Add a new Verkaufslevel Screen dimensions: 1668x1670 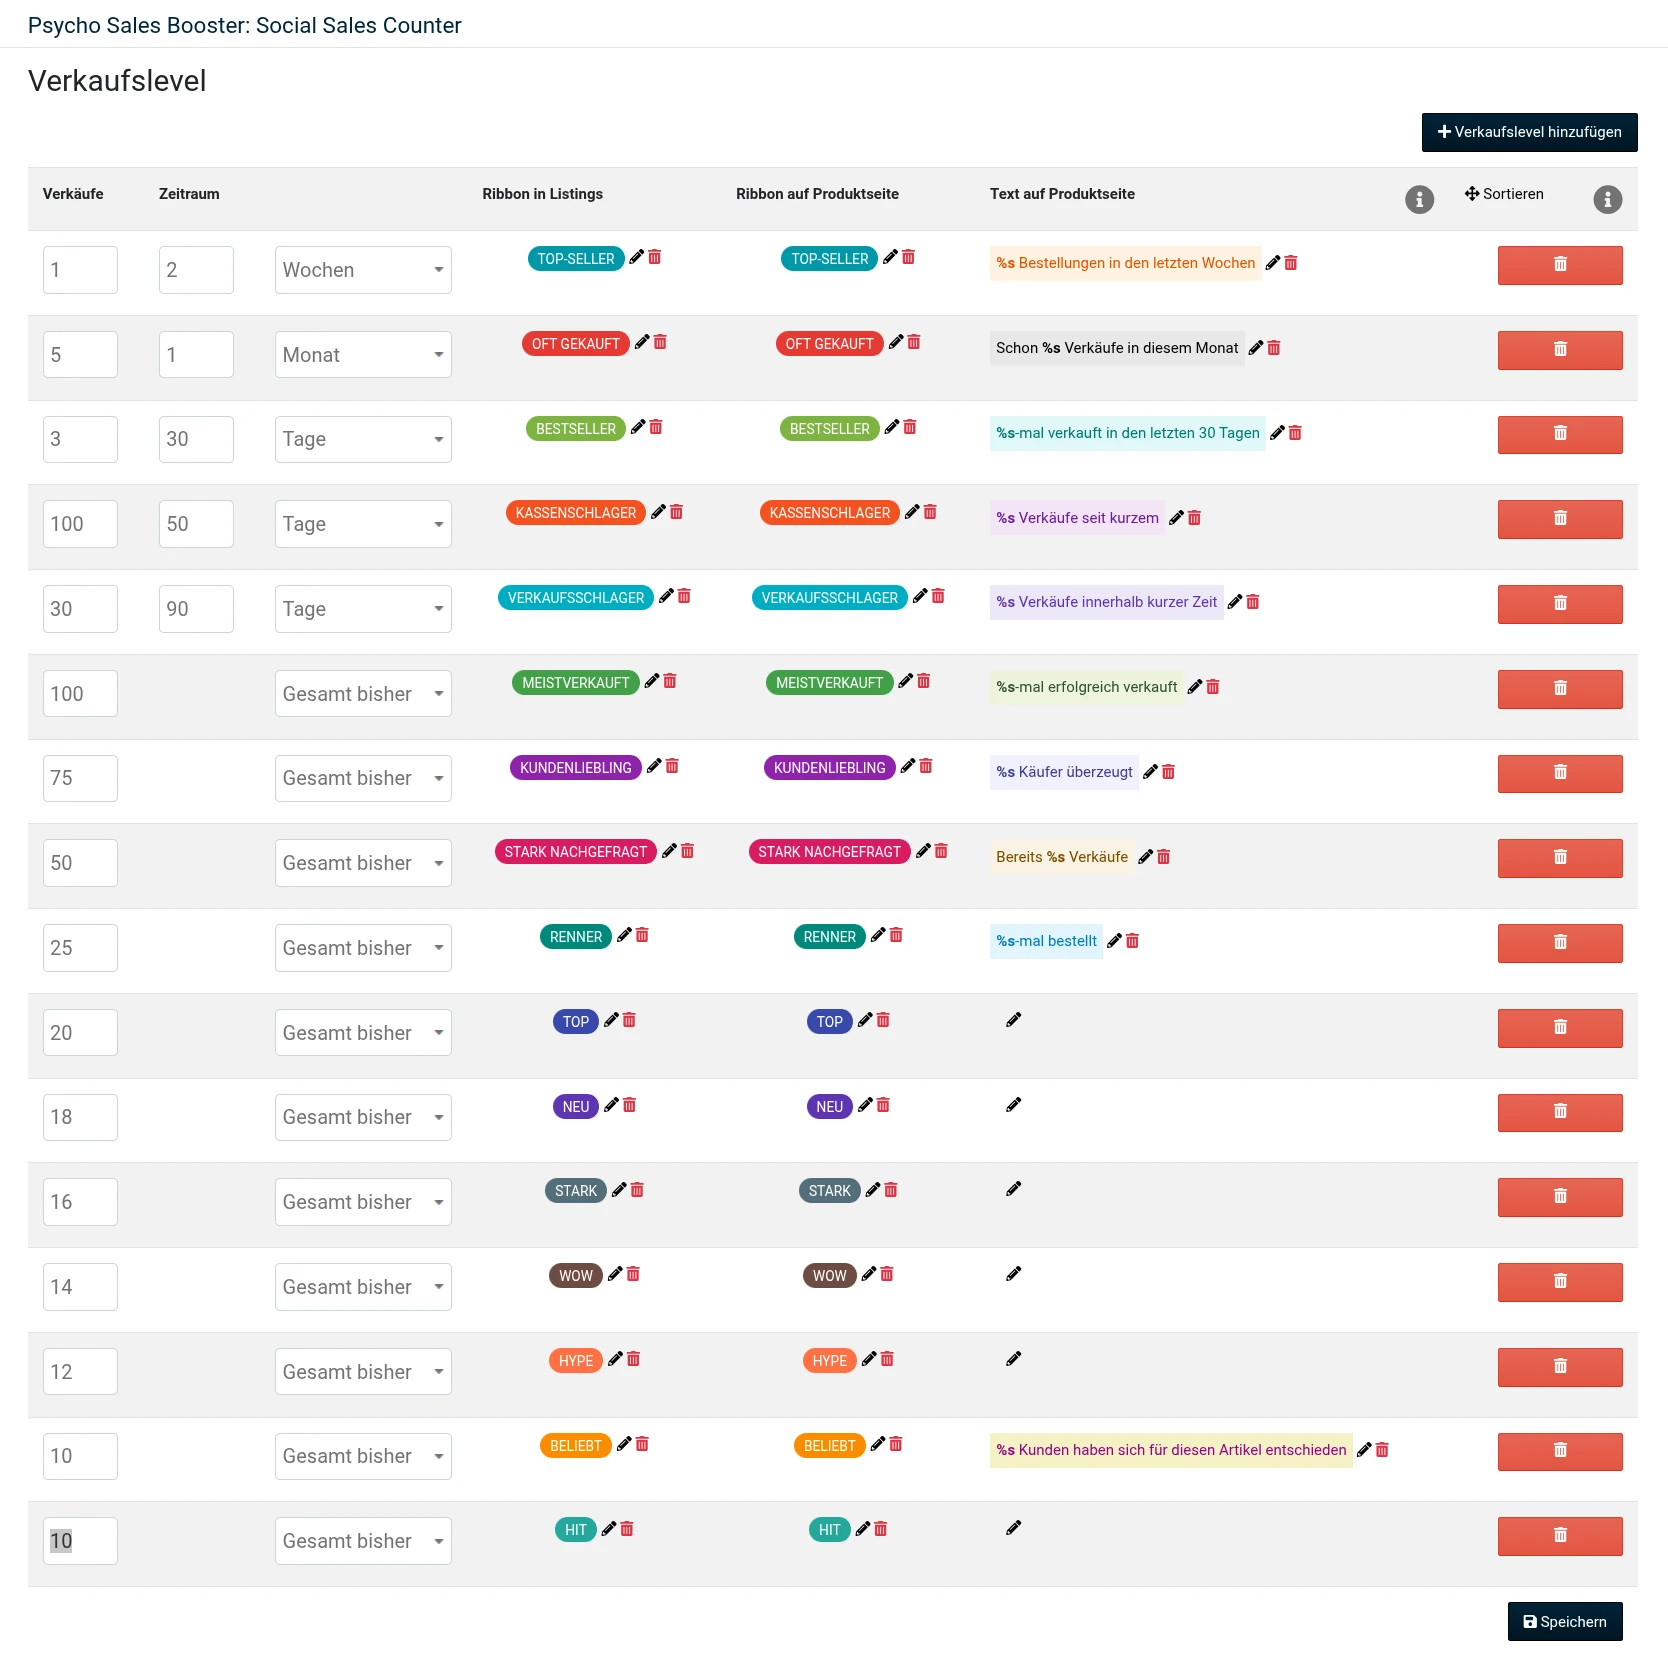tap(1529, 132)
